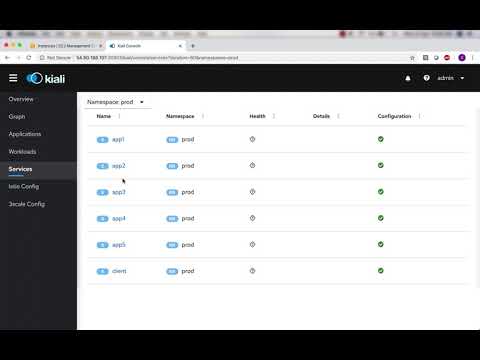Open Applications in sidebar
This screenshot has width=480, height=360.
pos(25,134)
